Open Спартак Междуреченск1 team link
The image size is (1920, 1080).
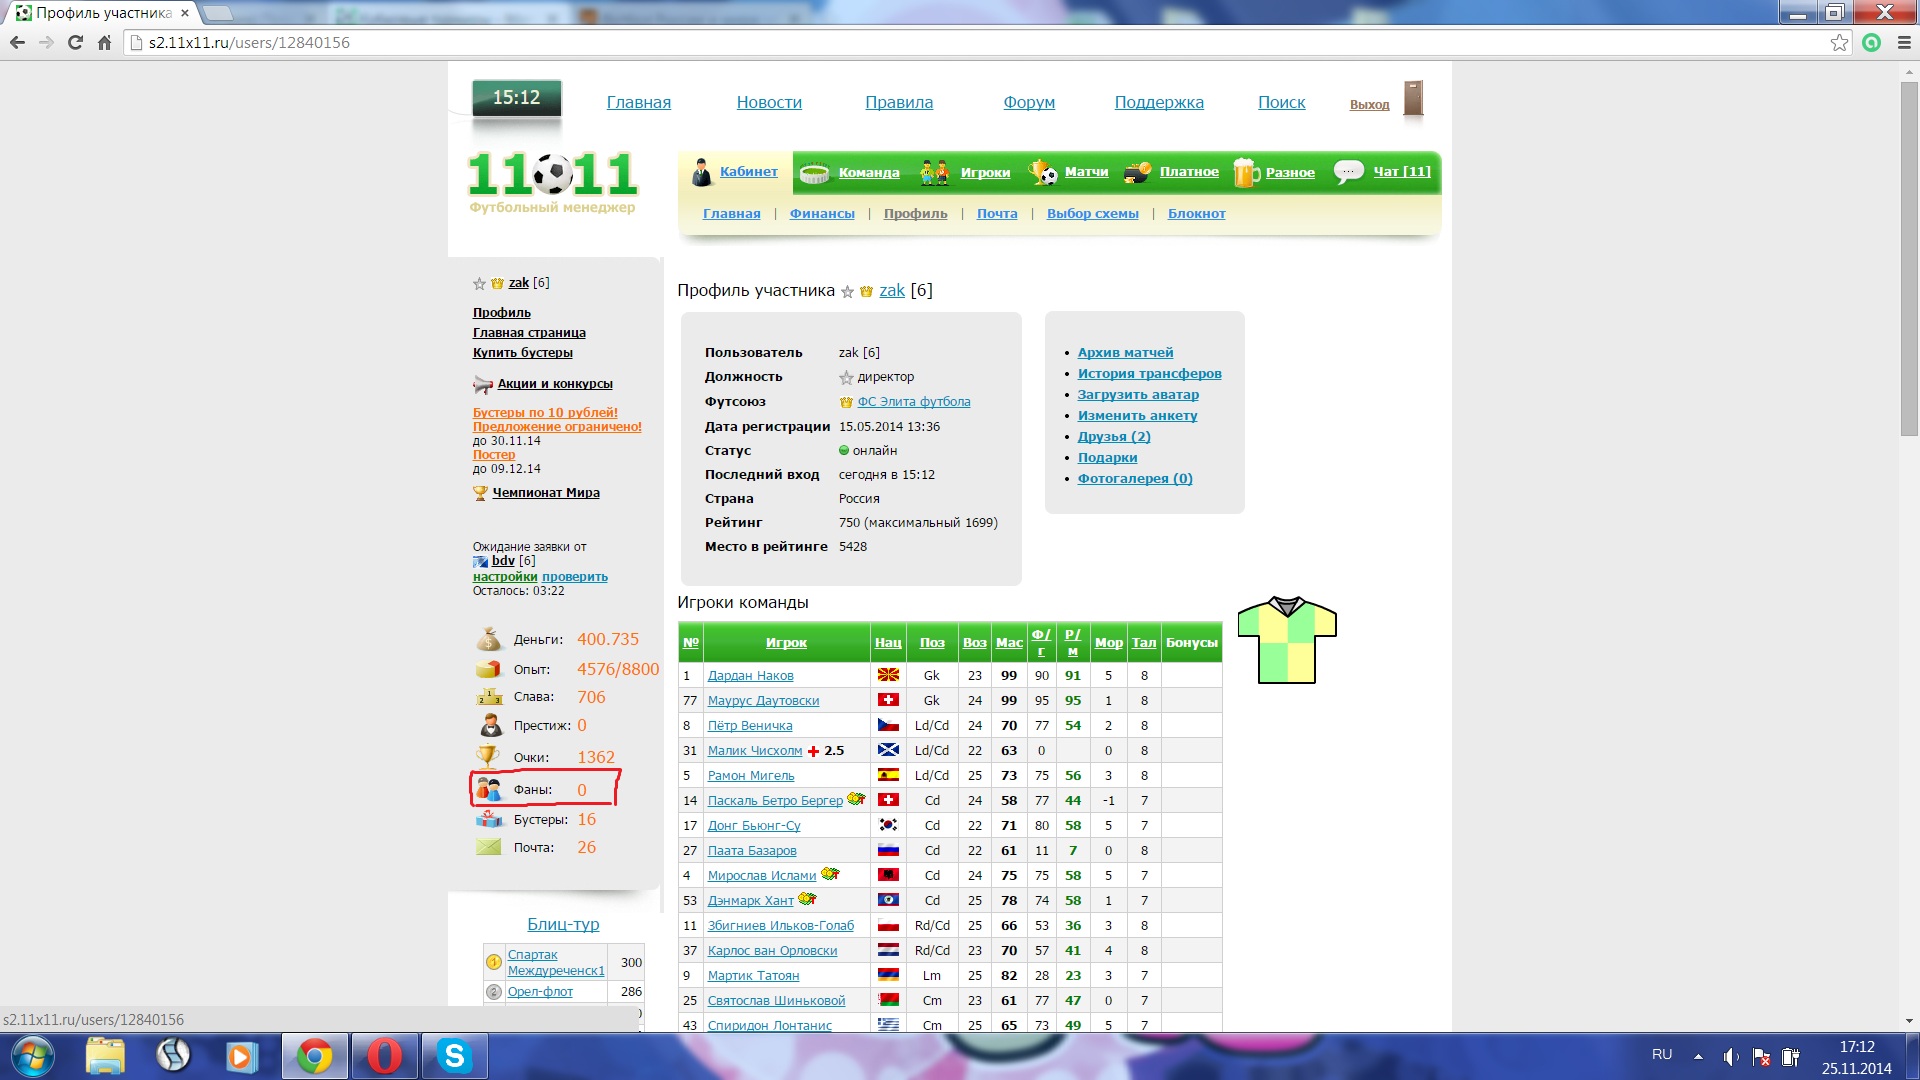[x=556, y=963]
